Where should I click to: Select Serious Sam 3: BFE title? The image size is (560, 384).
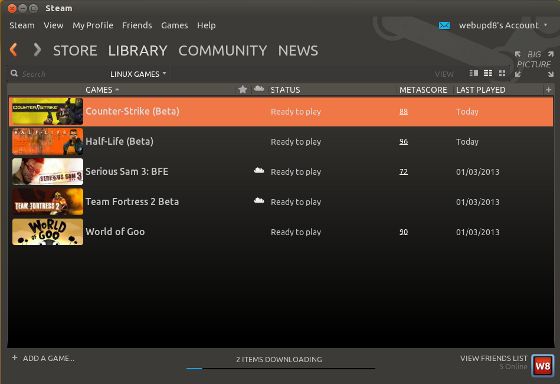[x=127, y=171]
